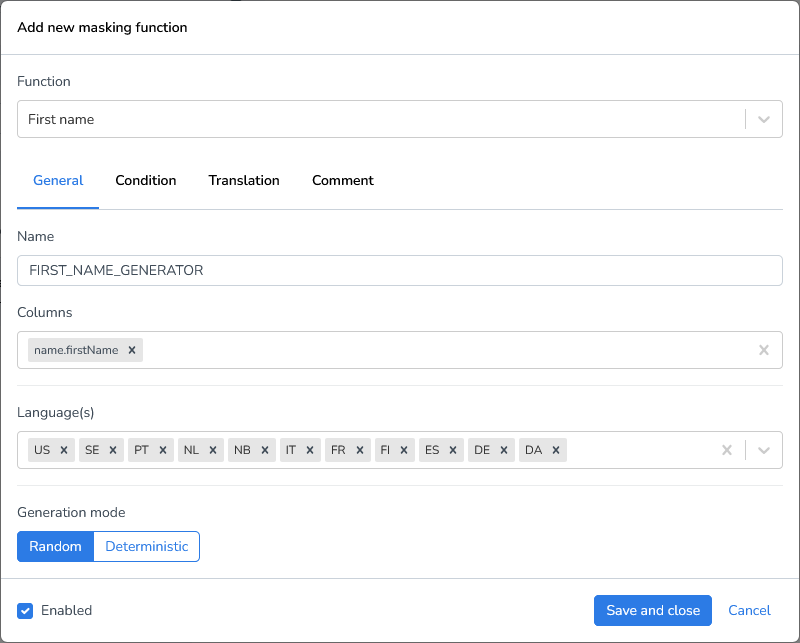Click inside the Name input field
Screen dimensions: 800x643
(x=400, y=270)
